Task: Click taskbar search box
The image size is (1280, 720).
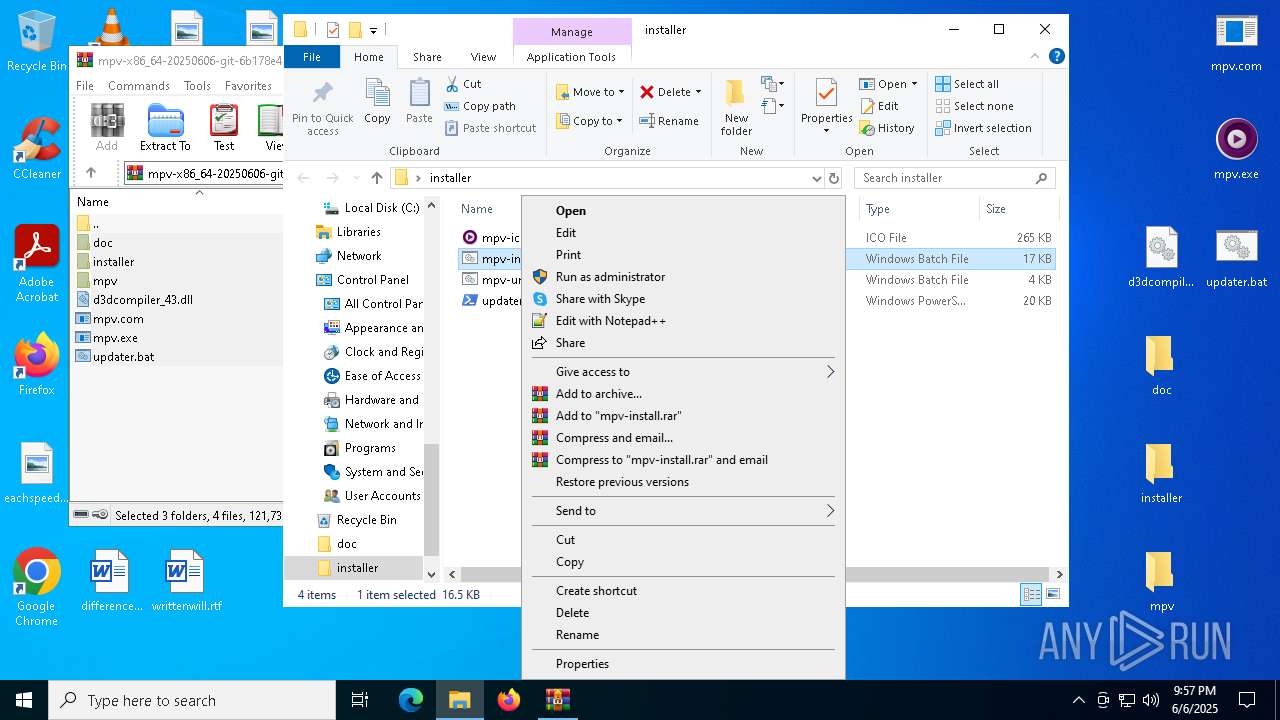Action: point(192,700)
